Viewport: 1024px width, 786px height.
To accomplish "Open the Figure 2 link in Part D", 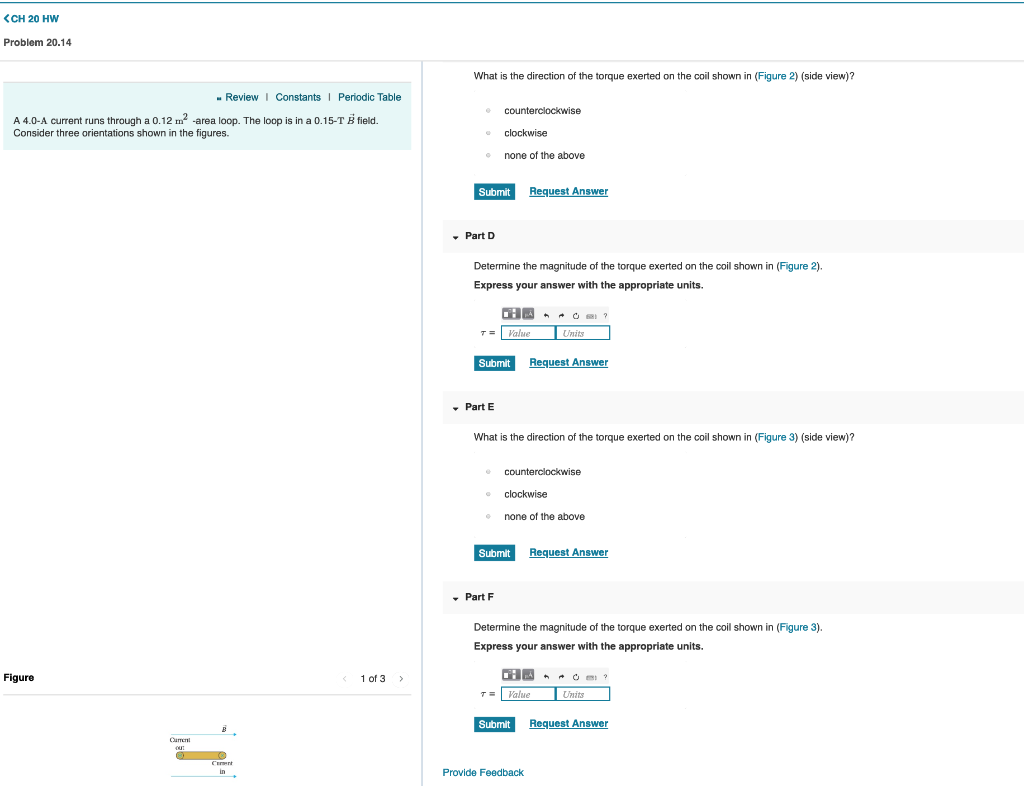I will pyautogui.click(x=798, y=266).
